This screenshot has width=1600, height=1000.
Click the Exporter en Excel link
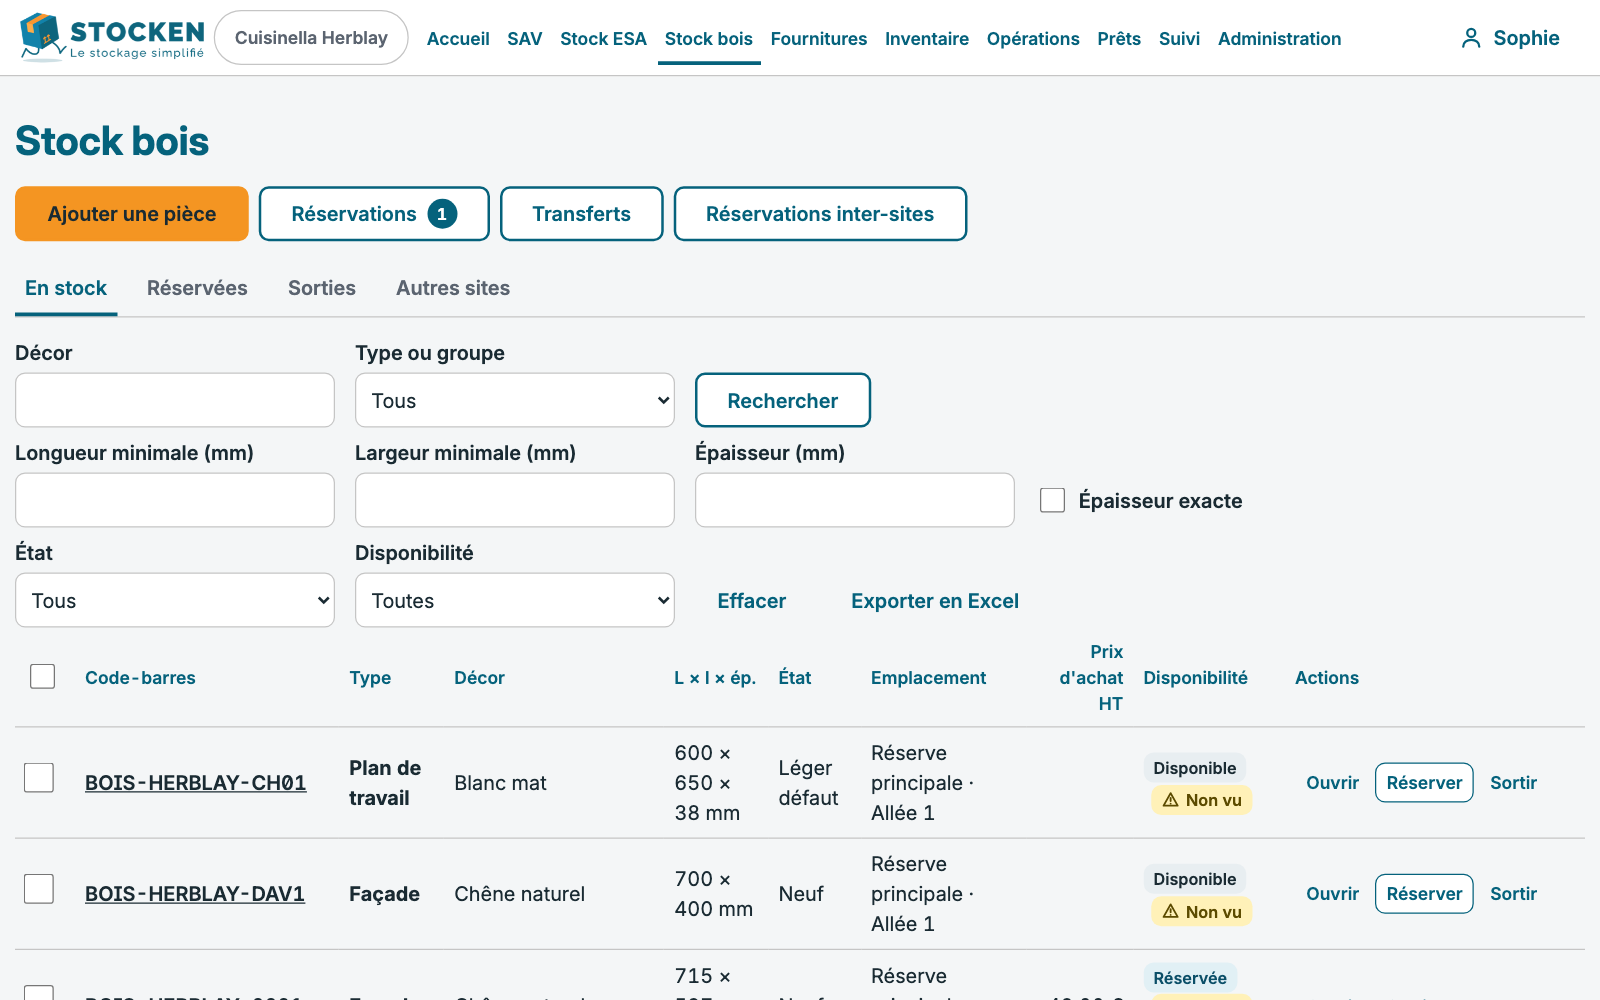coord(935,601)
